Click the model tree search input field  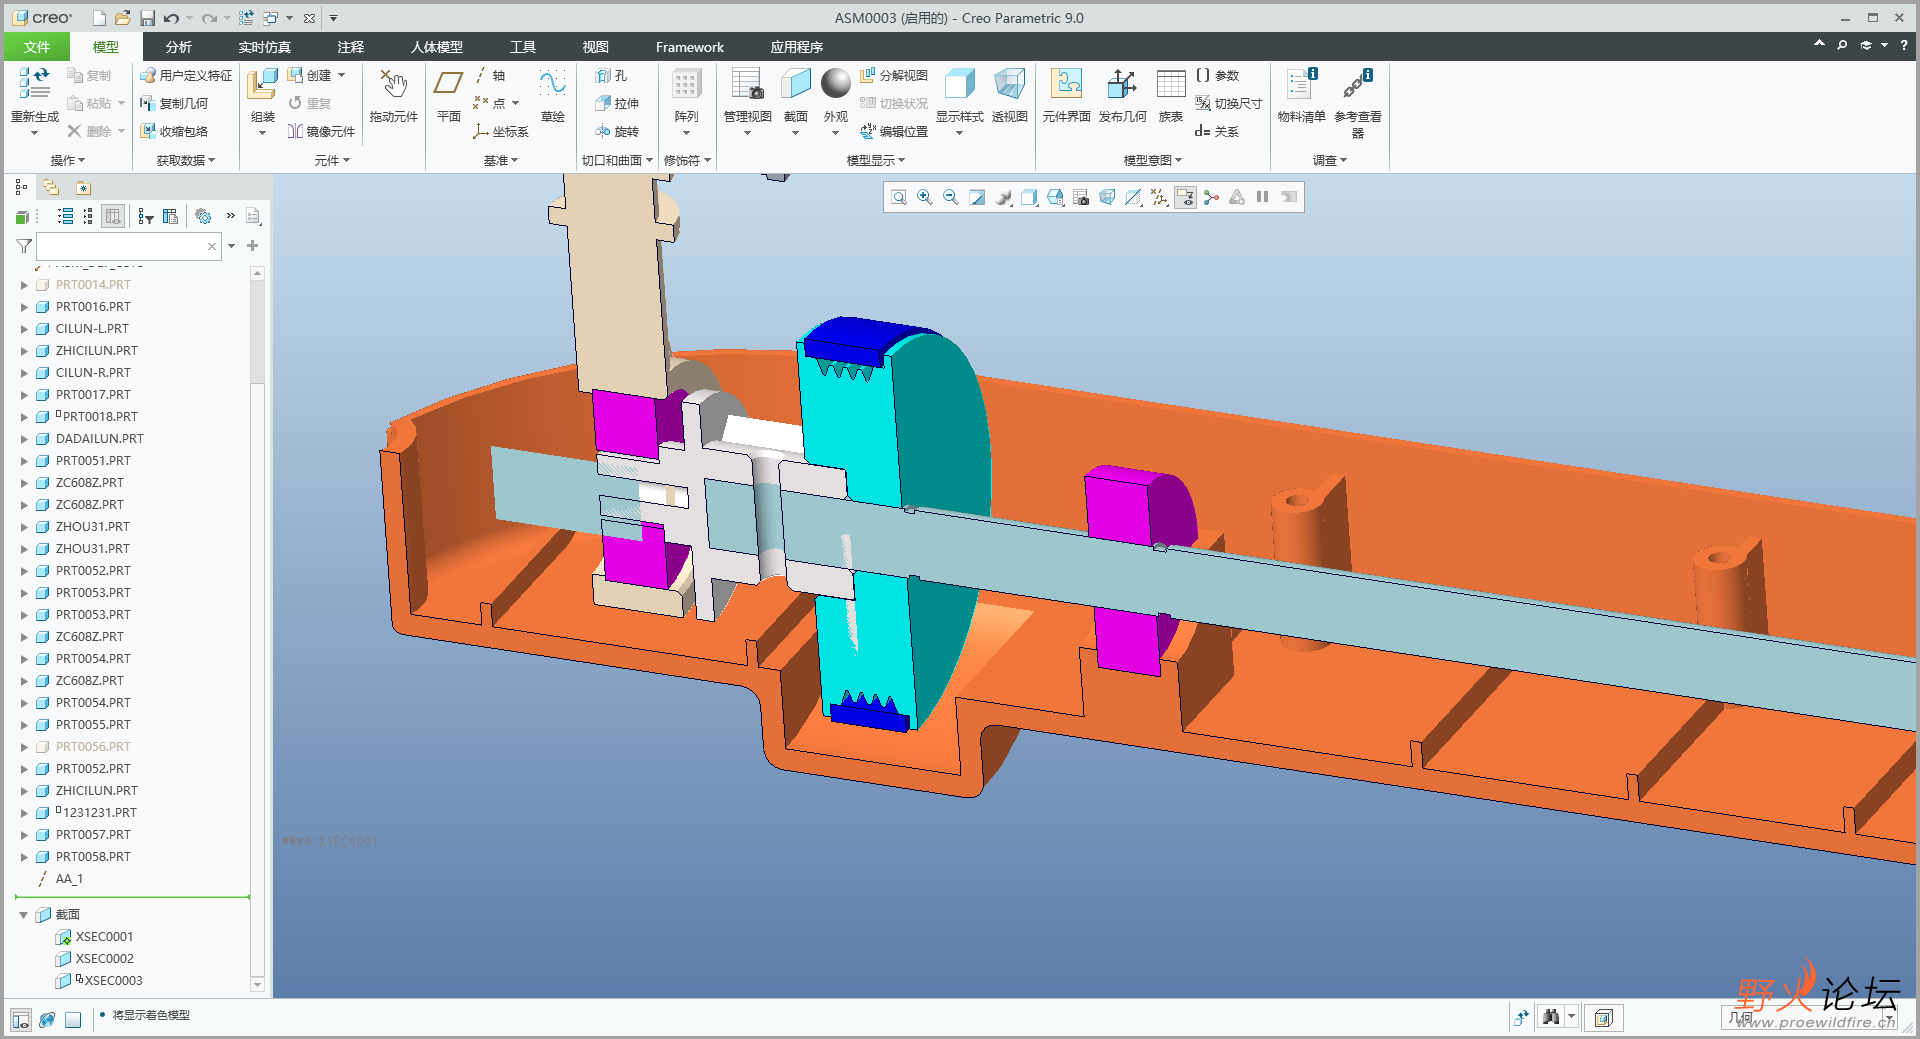pos(121,246)
